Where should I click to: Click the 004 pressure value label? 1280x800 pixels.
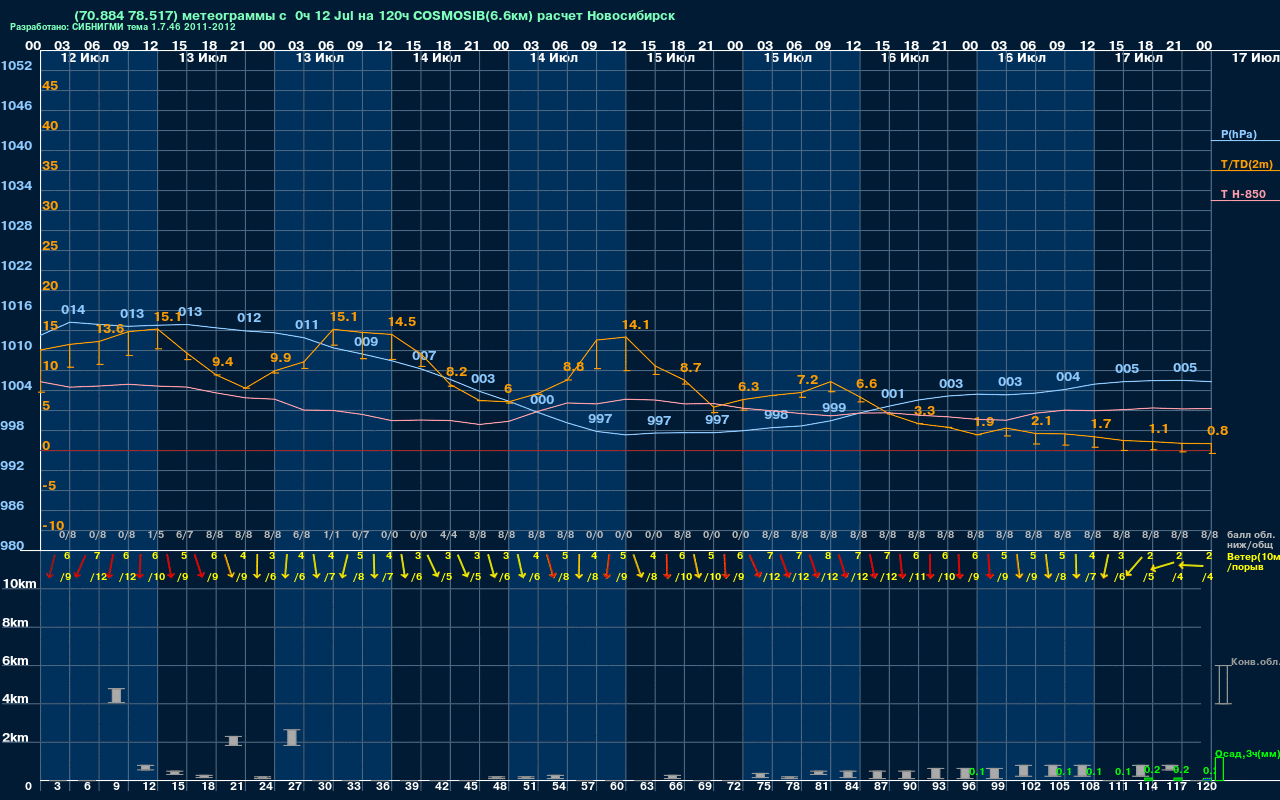[x=1068, y=377]
